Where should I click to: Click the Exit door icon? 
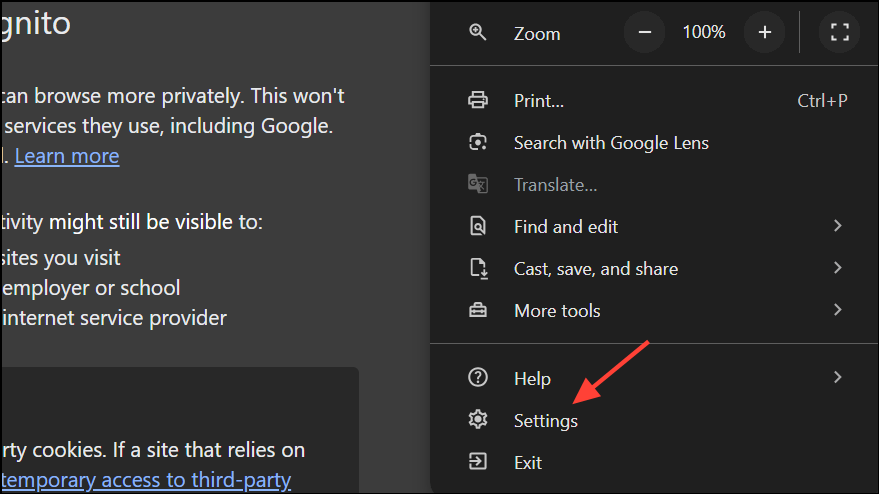478,461
